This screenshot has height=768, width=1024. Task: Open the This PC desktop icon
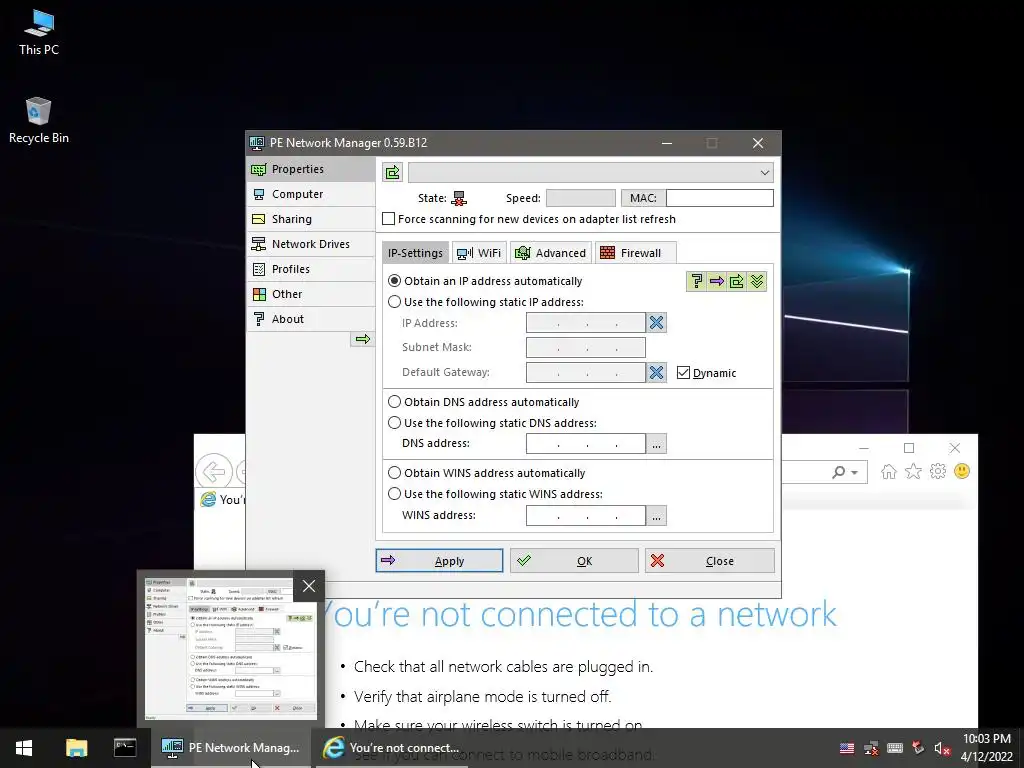[x=39, y=32]
